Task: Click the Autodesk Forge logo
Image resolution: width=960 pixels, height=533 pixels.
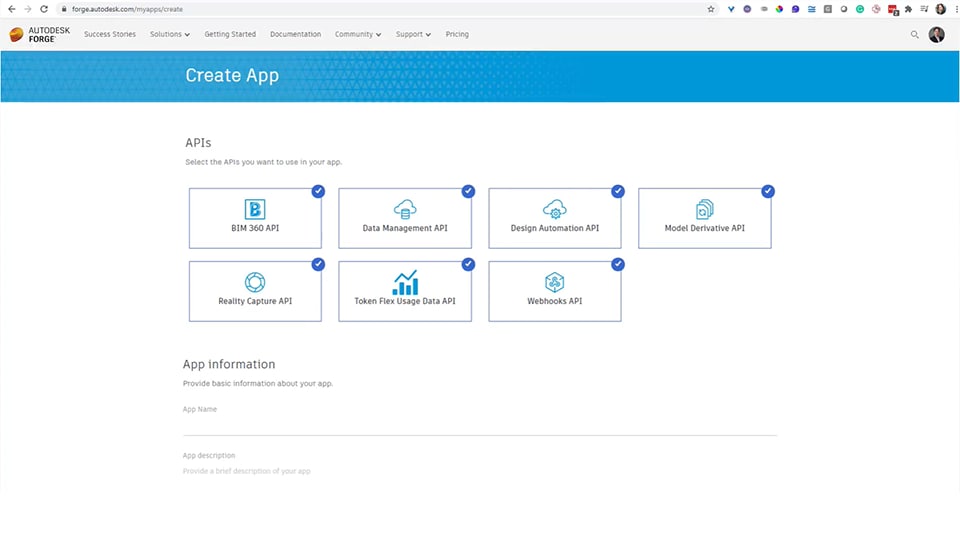Action: (40, 34)
